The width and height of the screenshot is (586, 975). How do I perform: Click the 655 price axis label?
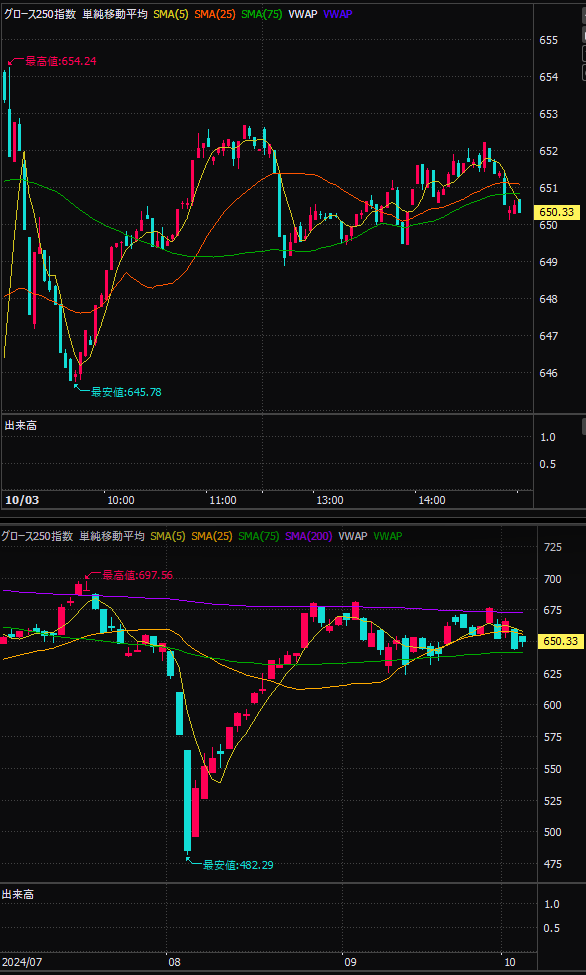pos(548,40)
